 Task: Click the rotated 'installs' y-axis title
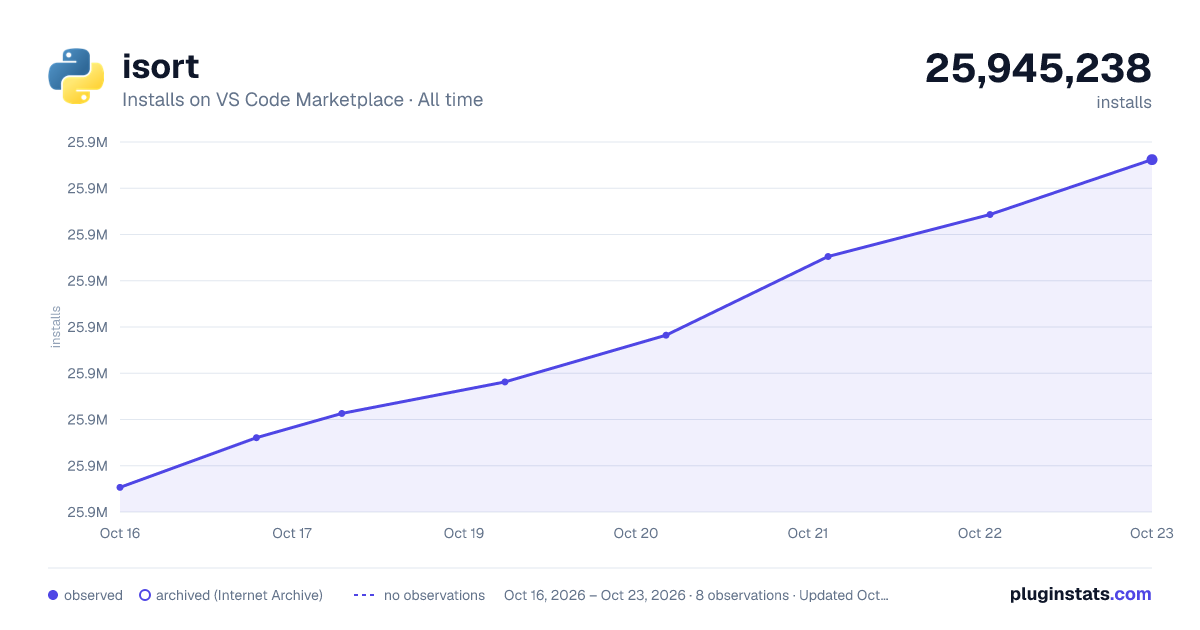(56, 327)
